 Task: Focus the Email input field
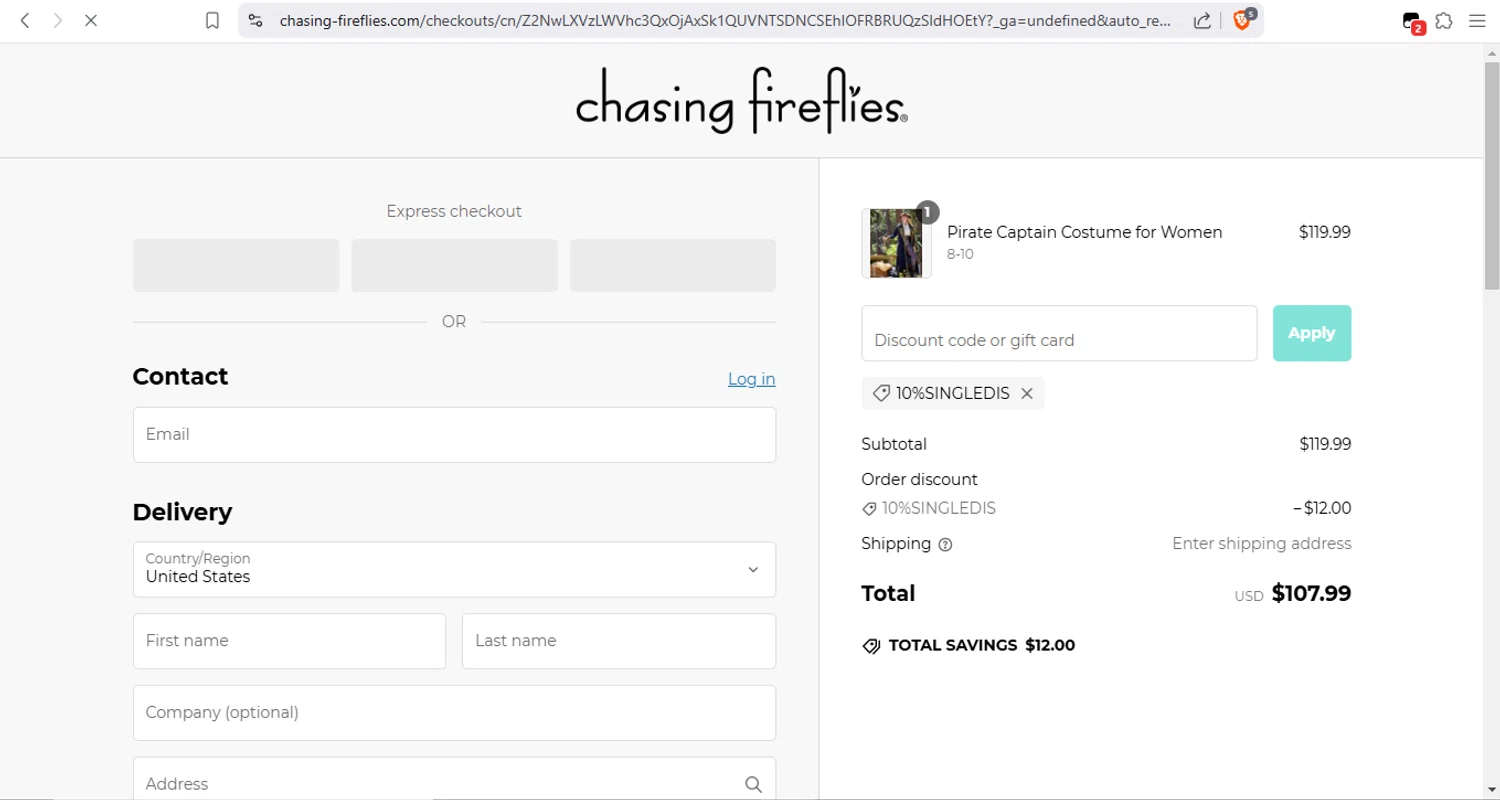[x=454, y=434]
